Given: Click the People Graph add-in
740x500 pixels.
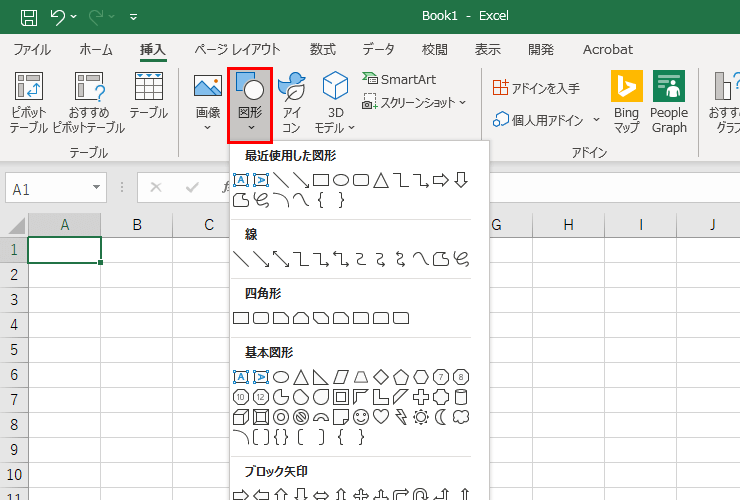Looking at the screenshot, I should pos(669,102).
